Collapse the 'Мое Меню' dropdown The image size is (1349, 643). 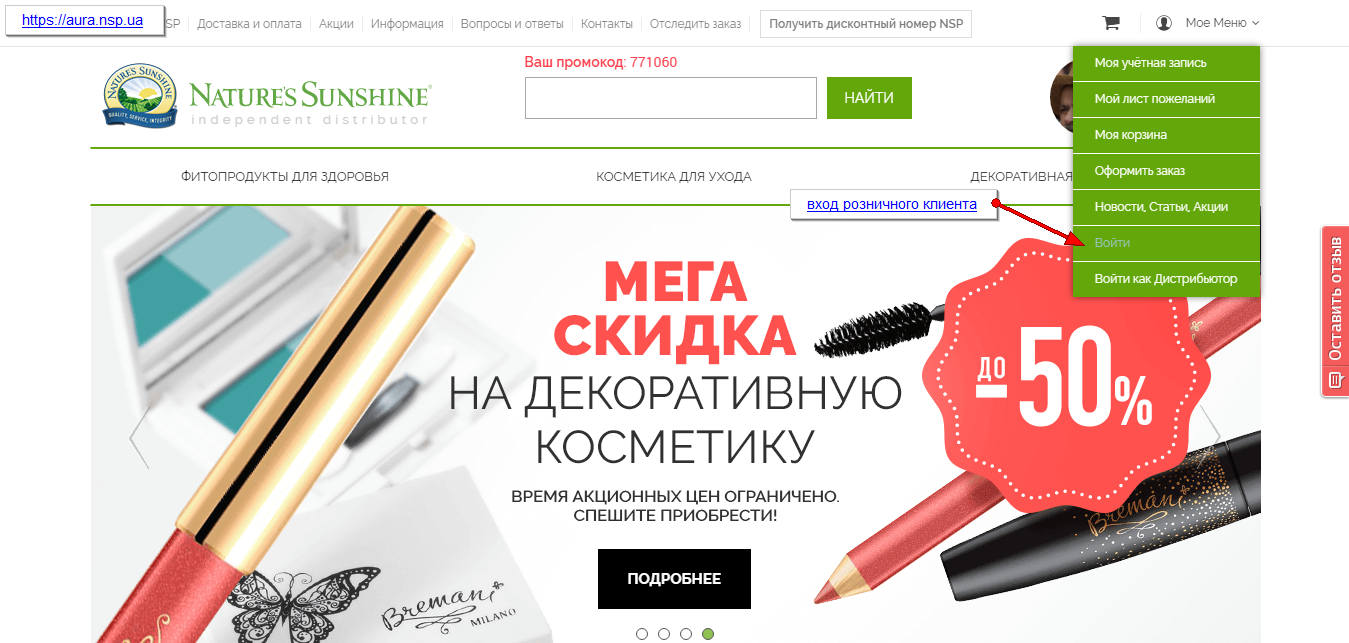(x=1222, y=23)
